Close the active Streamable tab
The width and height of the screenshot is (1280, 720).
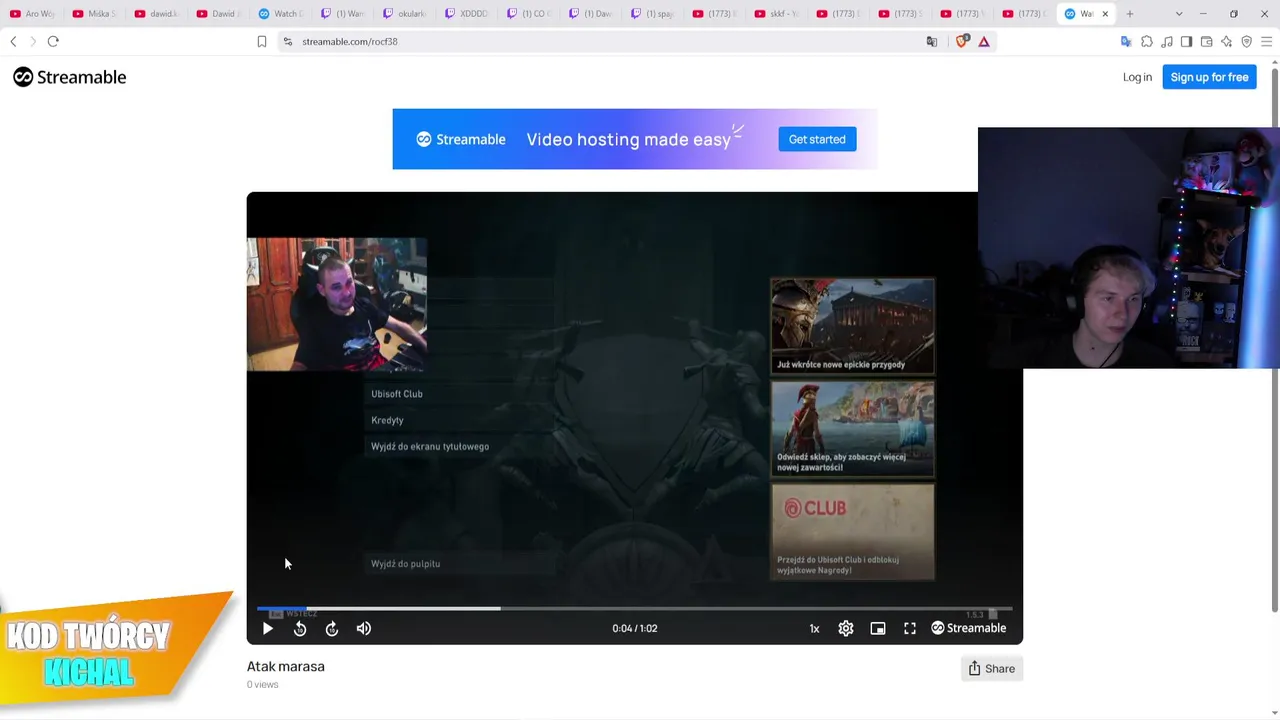(x=1105, y=14)
